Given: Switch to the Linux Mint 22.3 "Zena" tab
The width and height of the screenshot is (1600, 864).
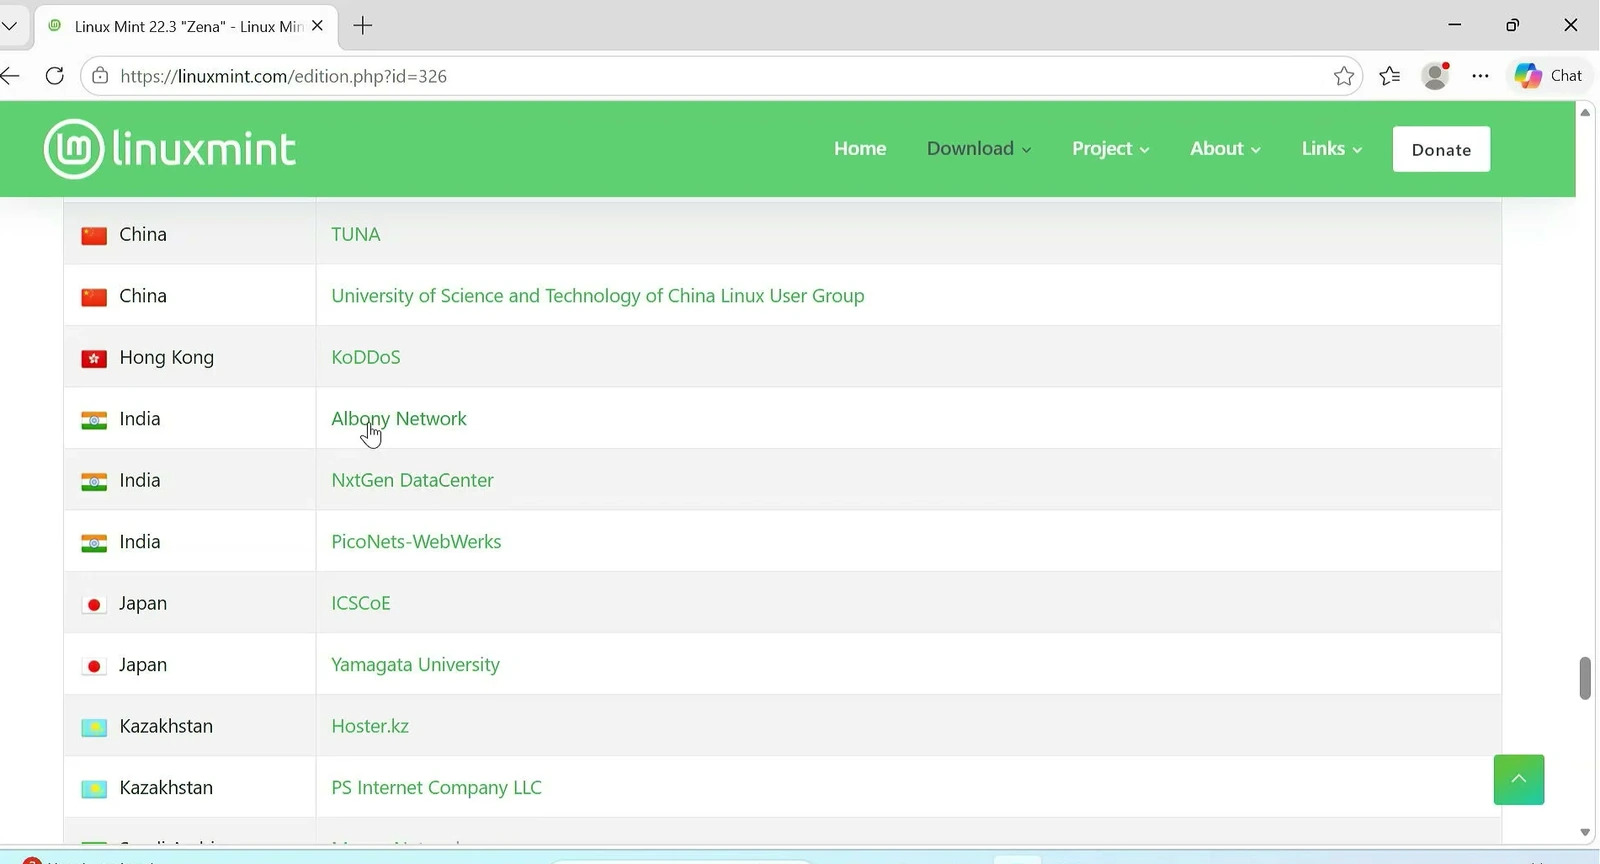Looking at the screenshot, I should (187, 27).
